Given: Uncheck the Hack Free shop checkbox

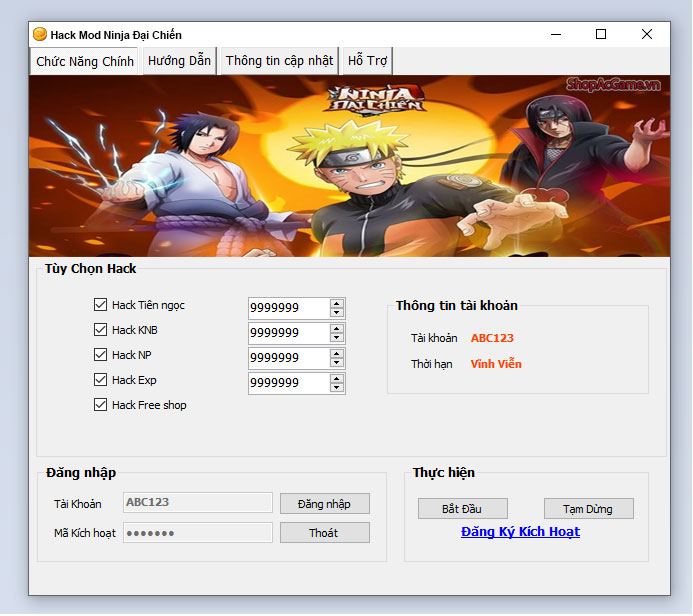Looking at the screenshot, I should pos(100,405).
